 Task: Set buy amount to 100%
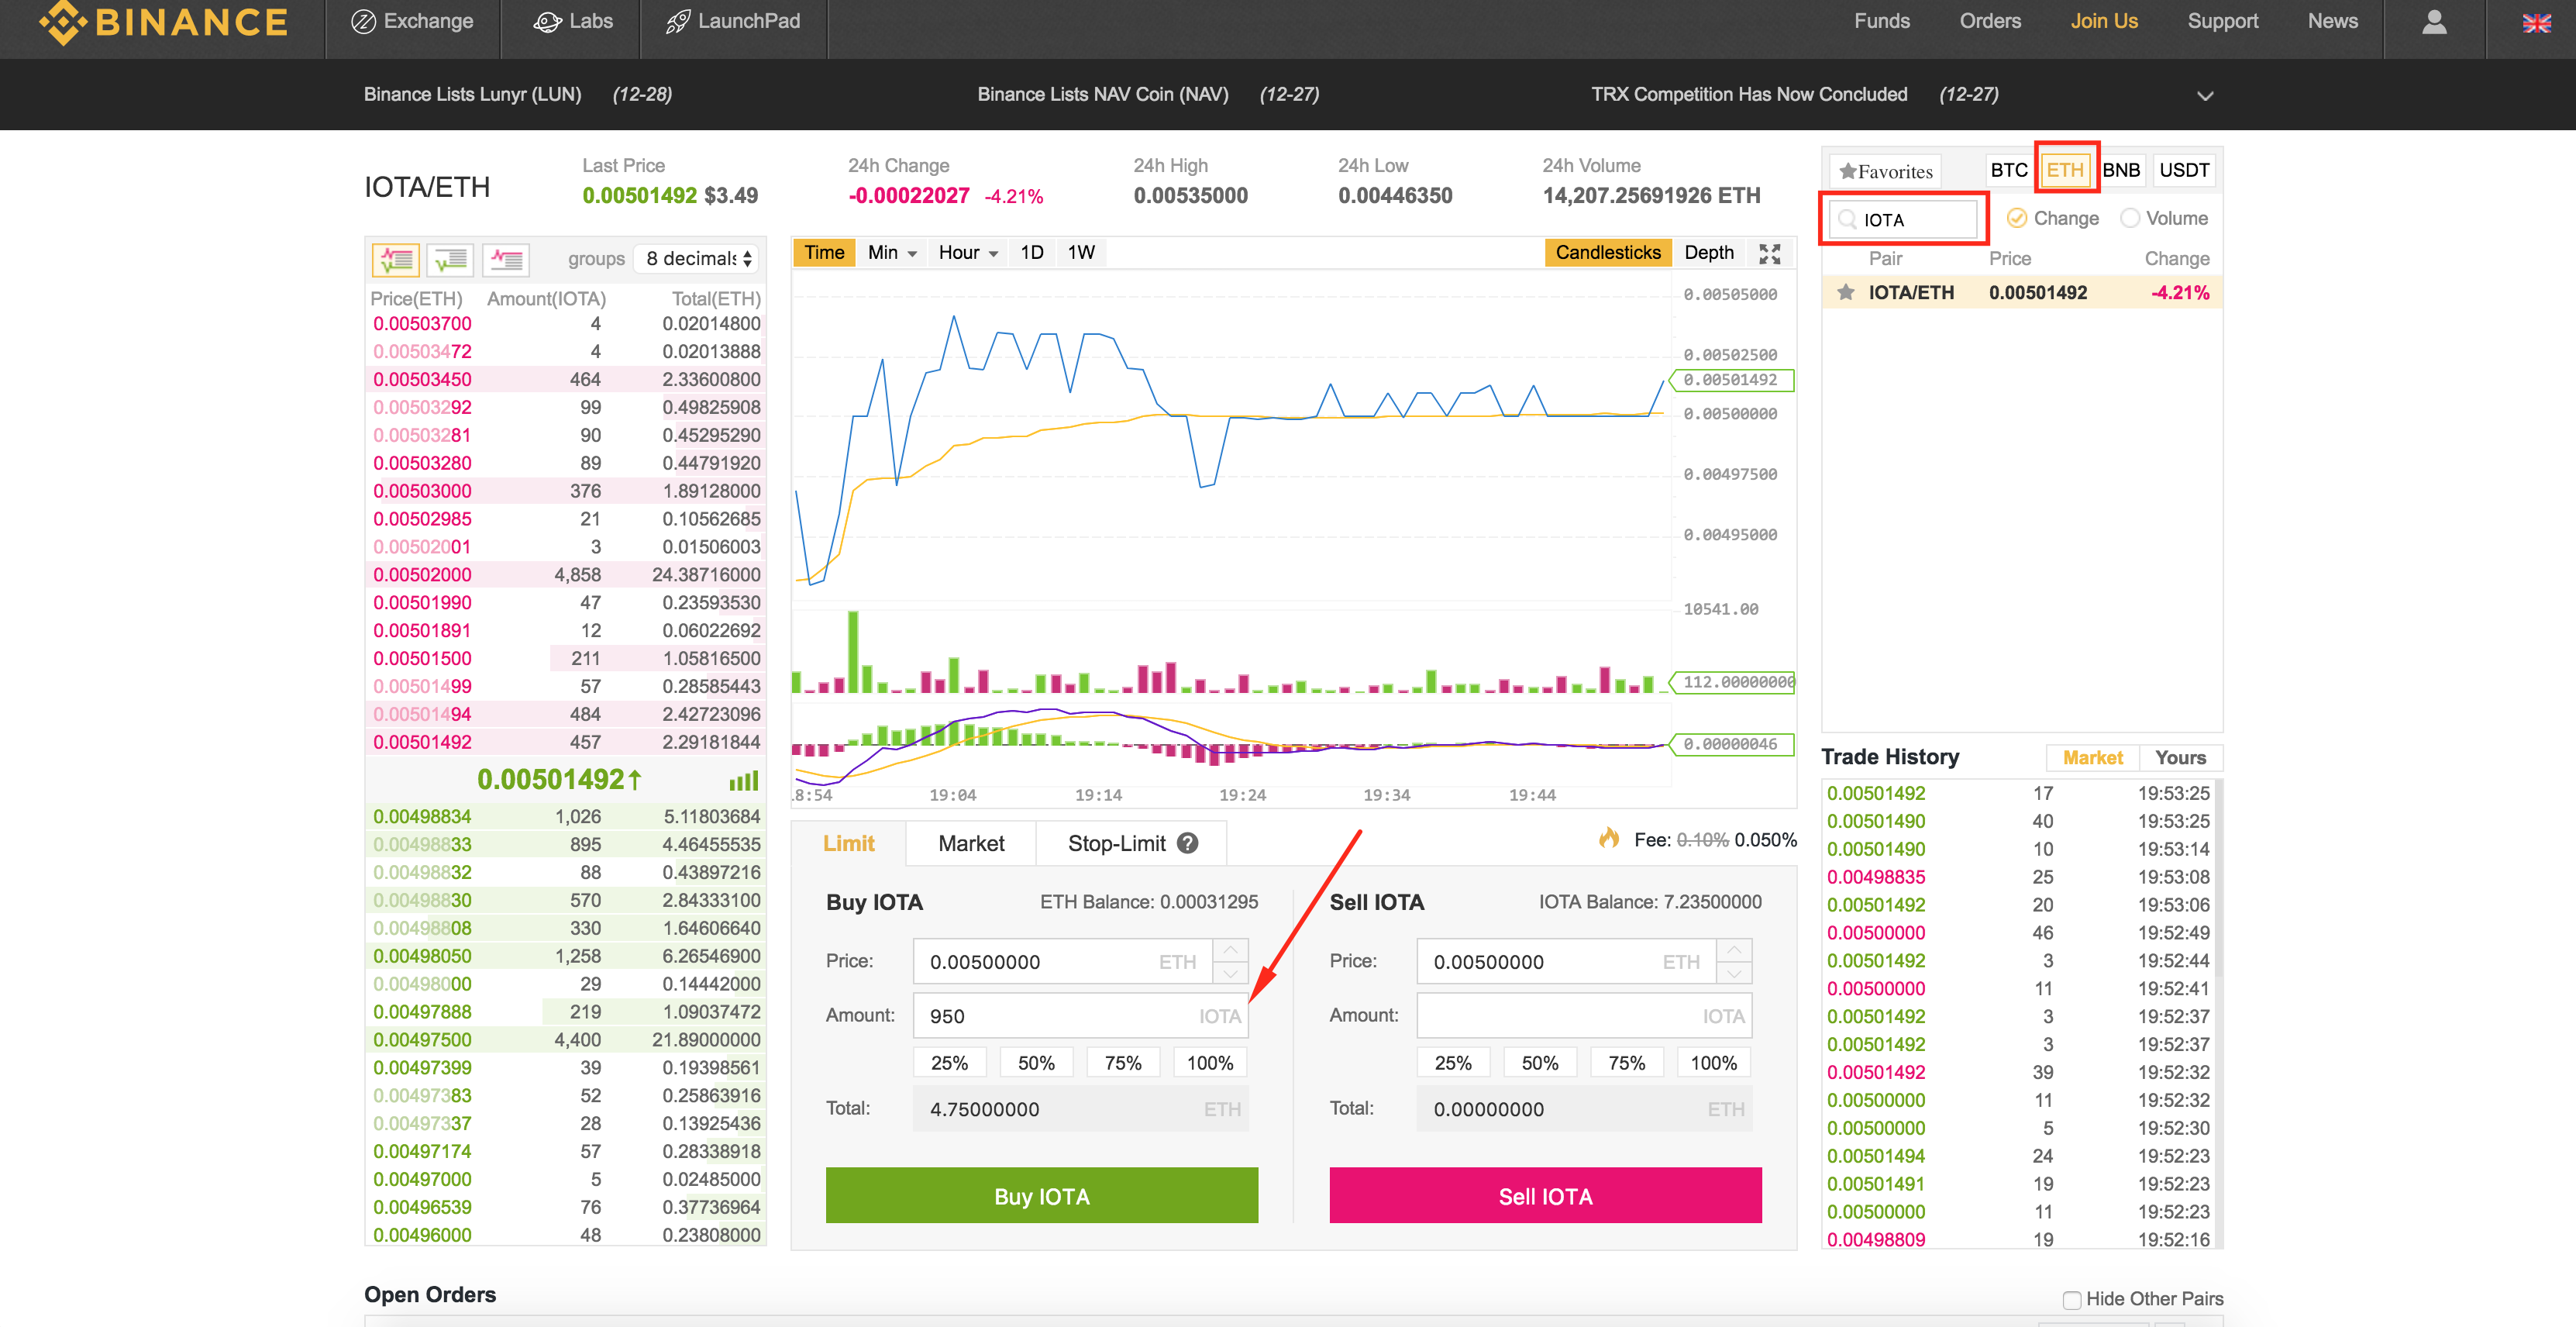coord(1210,1062)
